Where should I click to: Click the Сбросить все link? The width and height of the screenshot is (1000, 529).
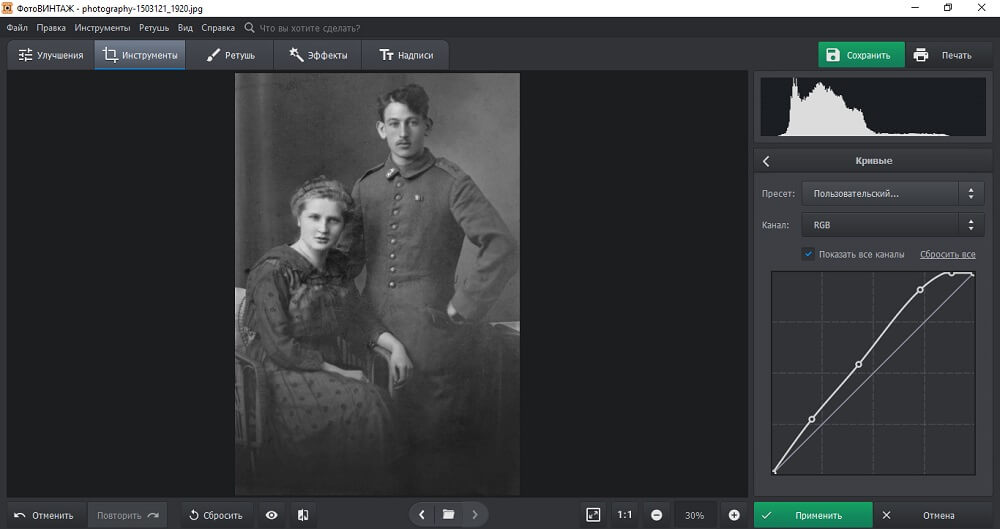pos(947,254)
